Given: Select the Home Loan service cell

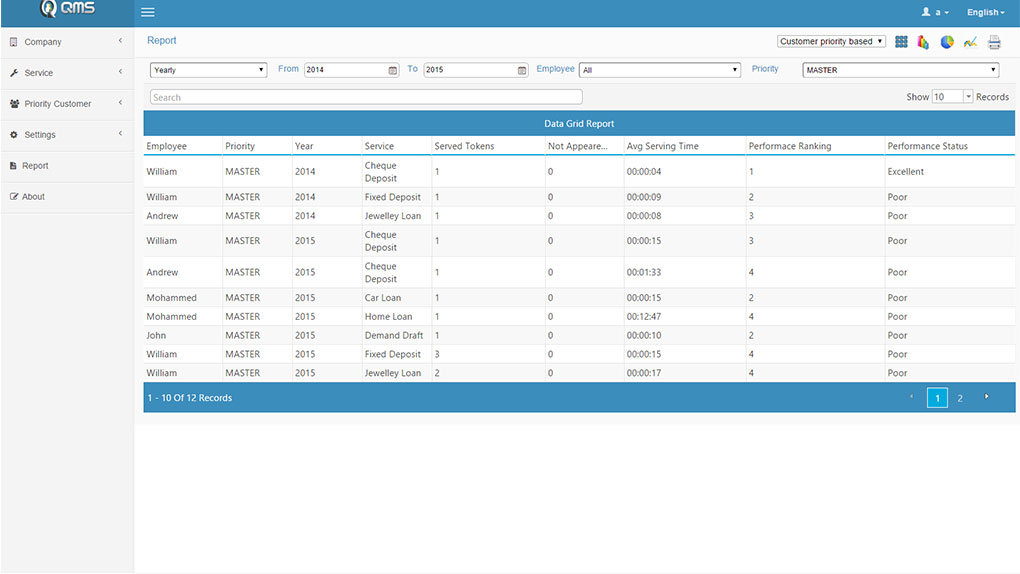Looking at the screenshot, I should tap(388, 317).
